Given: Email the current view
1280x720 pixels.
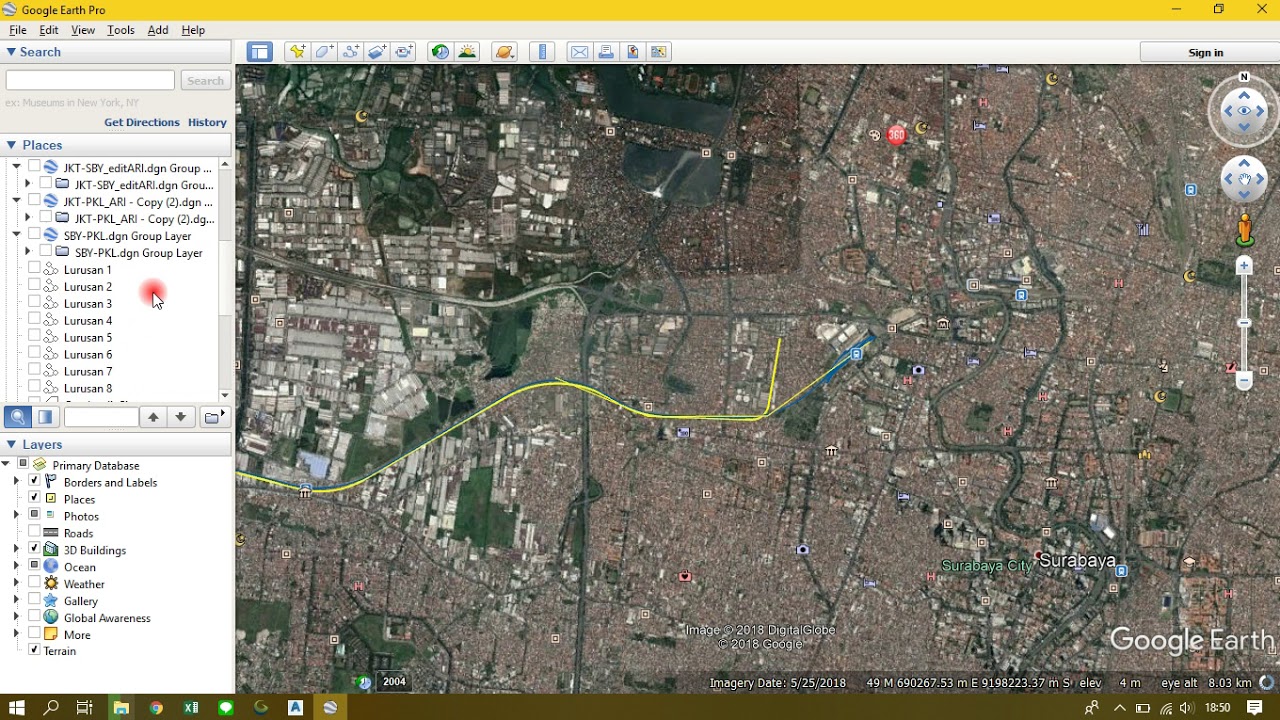Looking at the screenshot, I should pyautogui.click(x=579, y=52).
